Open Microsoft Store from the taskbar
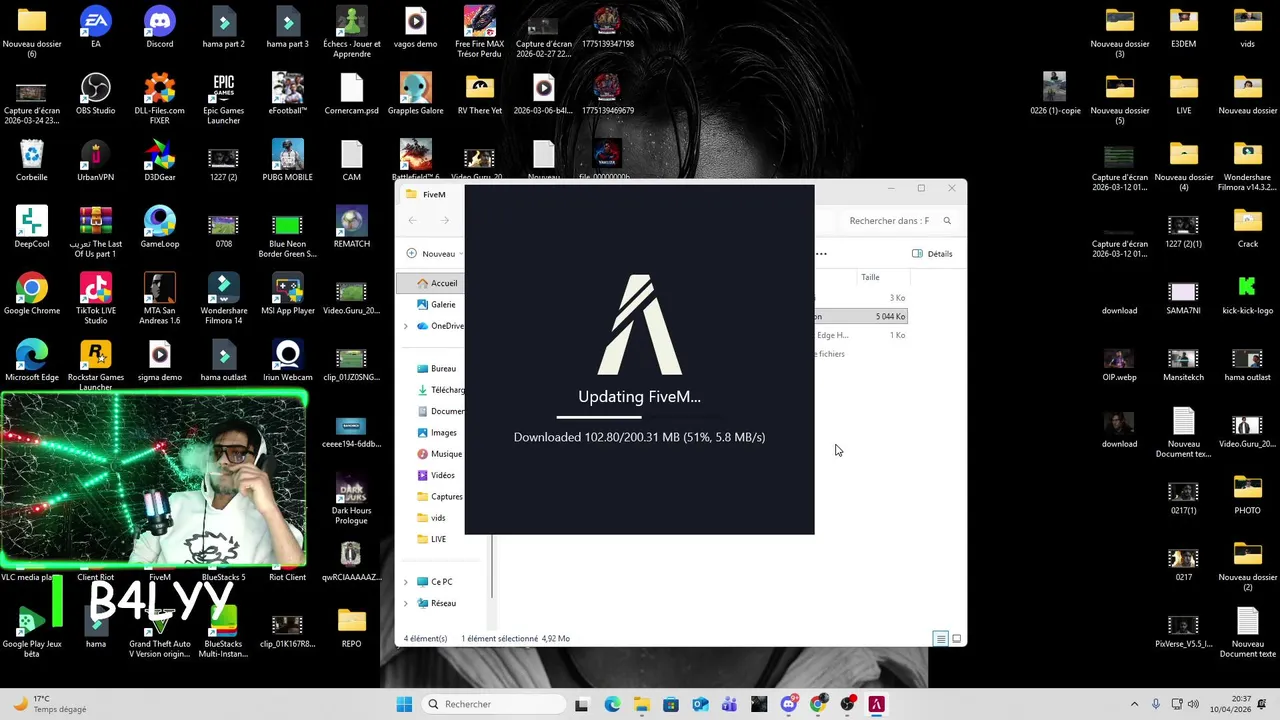 (671, 704)
